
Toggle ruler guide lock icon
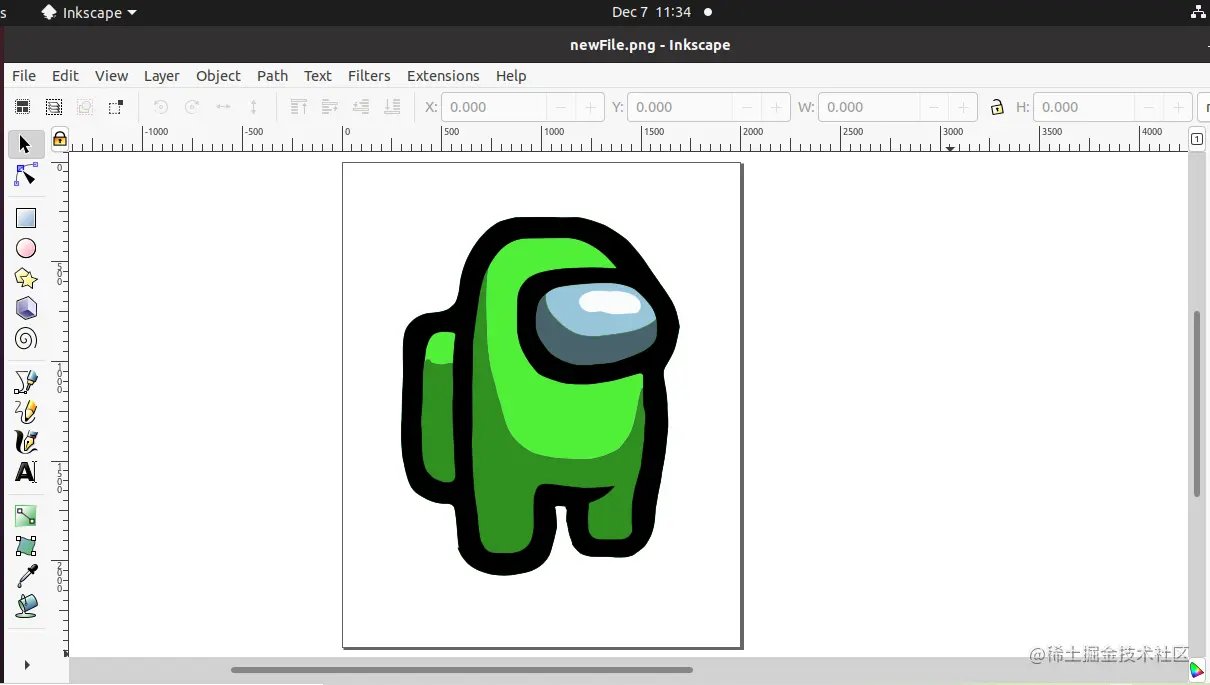coord(60,139)
